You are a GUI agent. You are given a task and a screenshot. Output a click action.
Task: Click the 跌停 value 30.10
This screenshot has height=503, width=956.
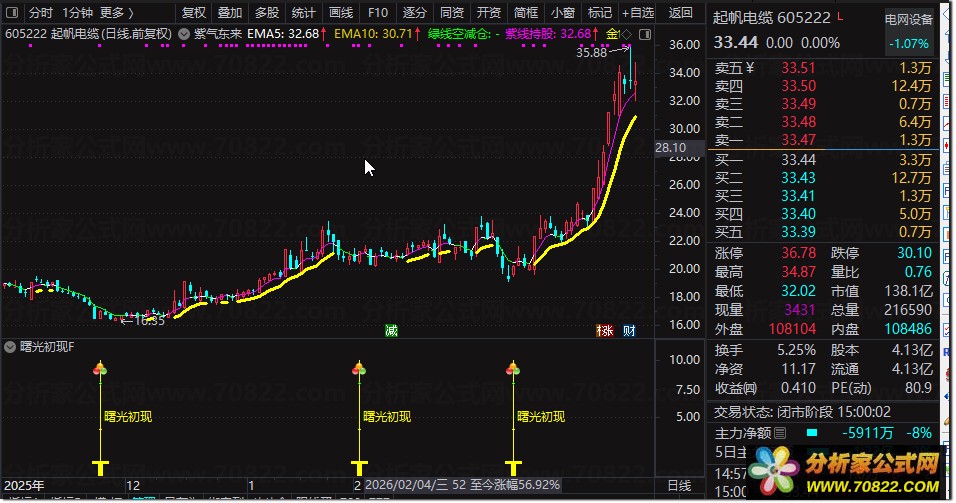click(915, 253)
